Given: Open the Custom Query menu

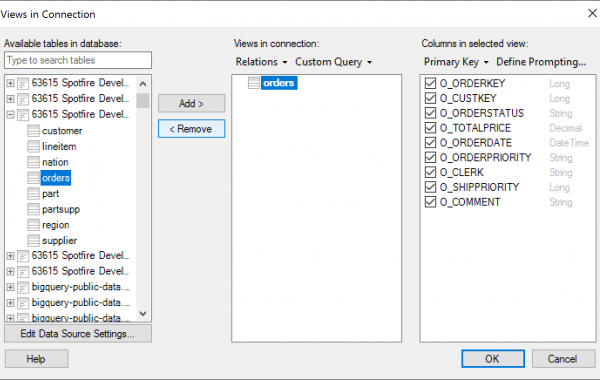Looking at the screenshot, I should pos(333,62).
